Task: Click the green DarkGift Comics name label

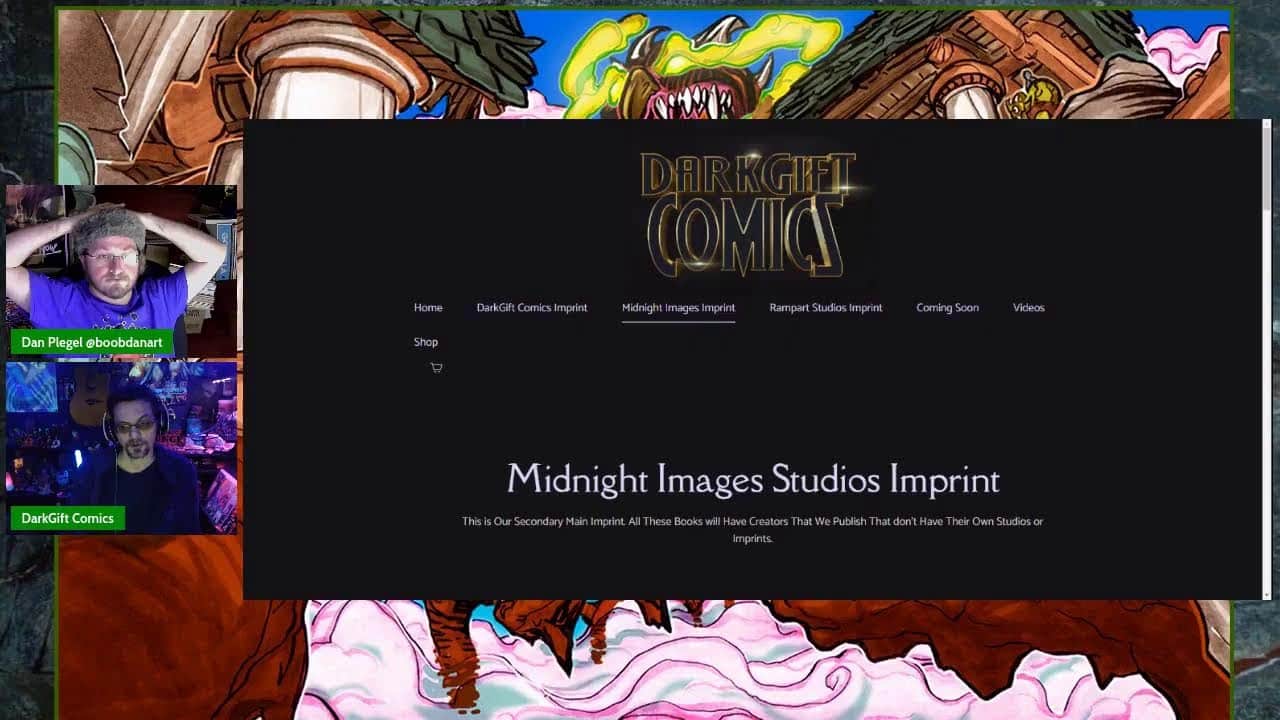Action: pyautogui.click(x=67, y=519)
